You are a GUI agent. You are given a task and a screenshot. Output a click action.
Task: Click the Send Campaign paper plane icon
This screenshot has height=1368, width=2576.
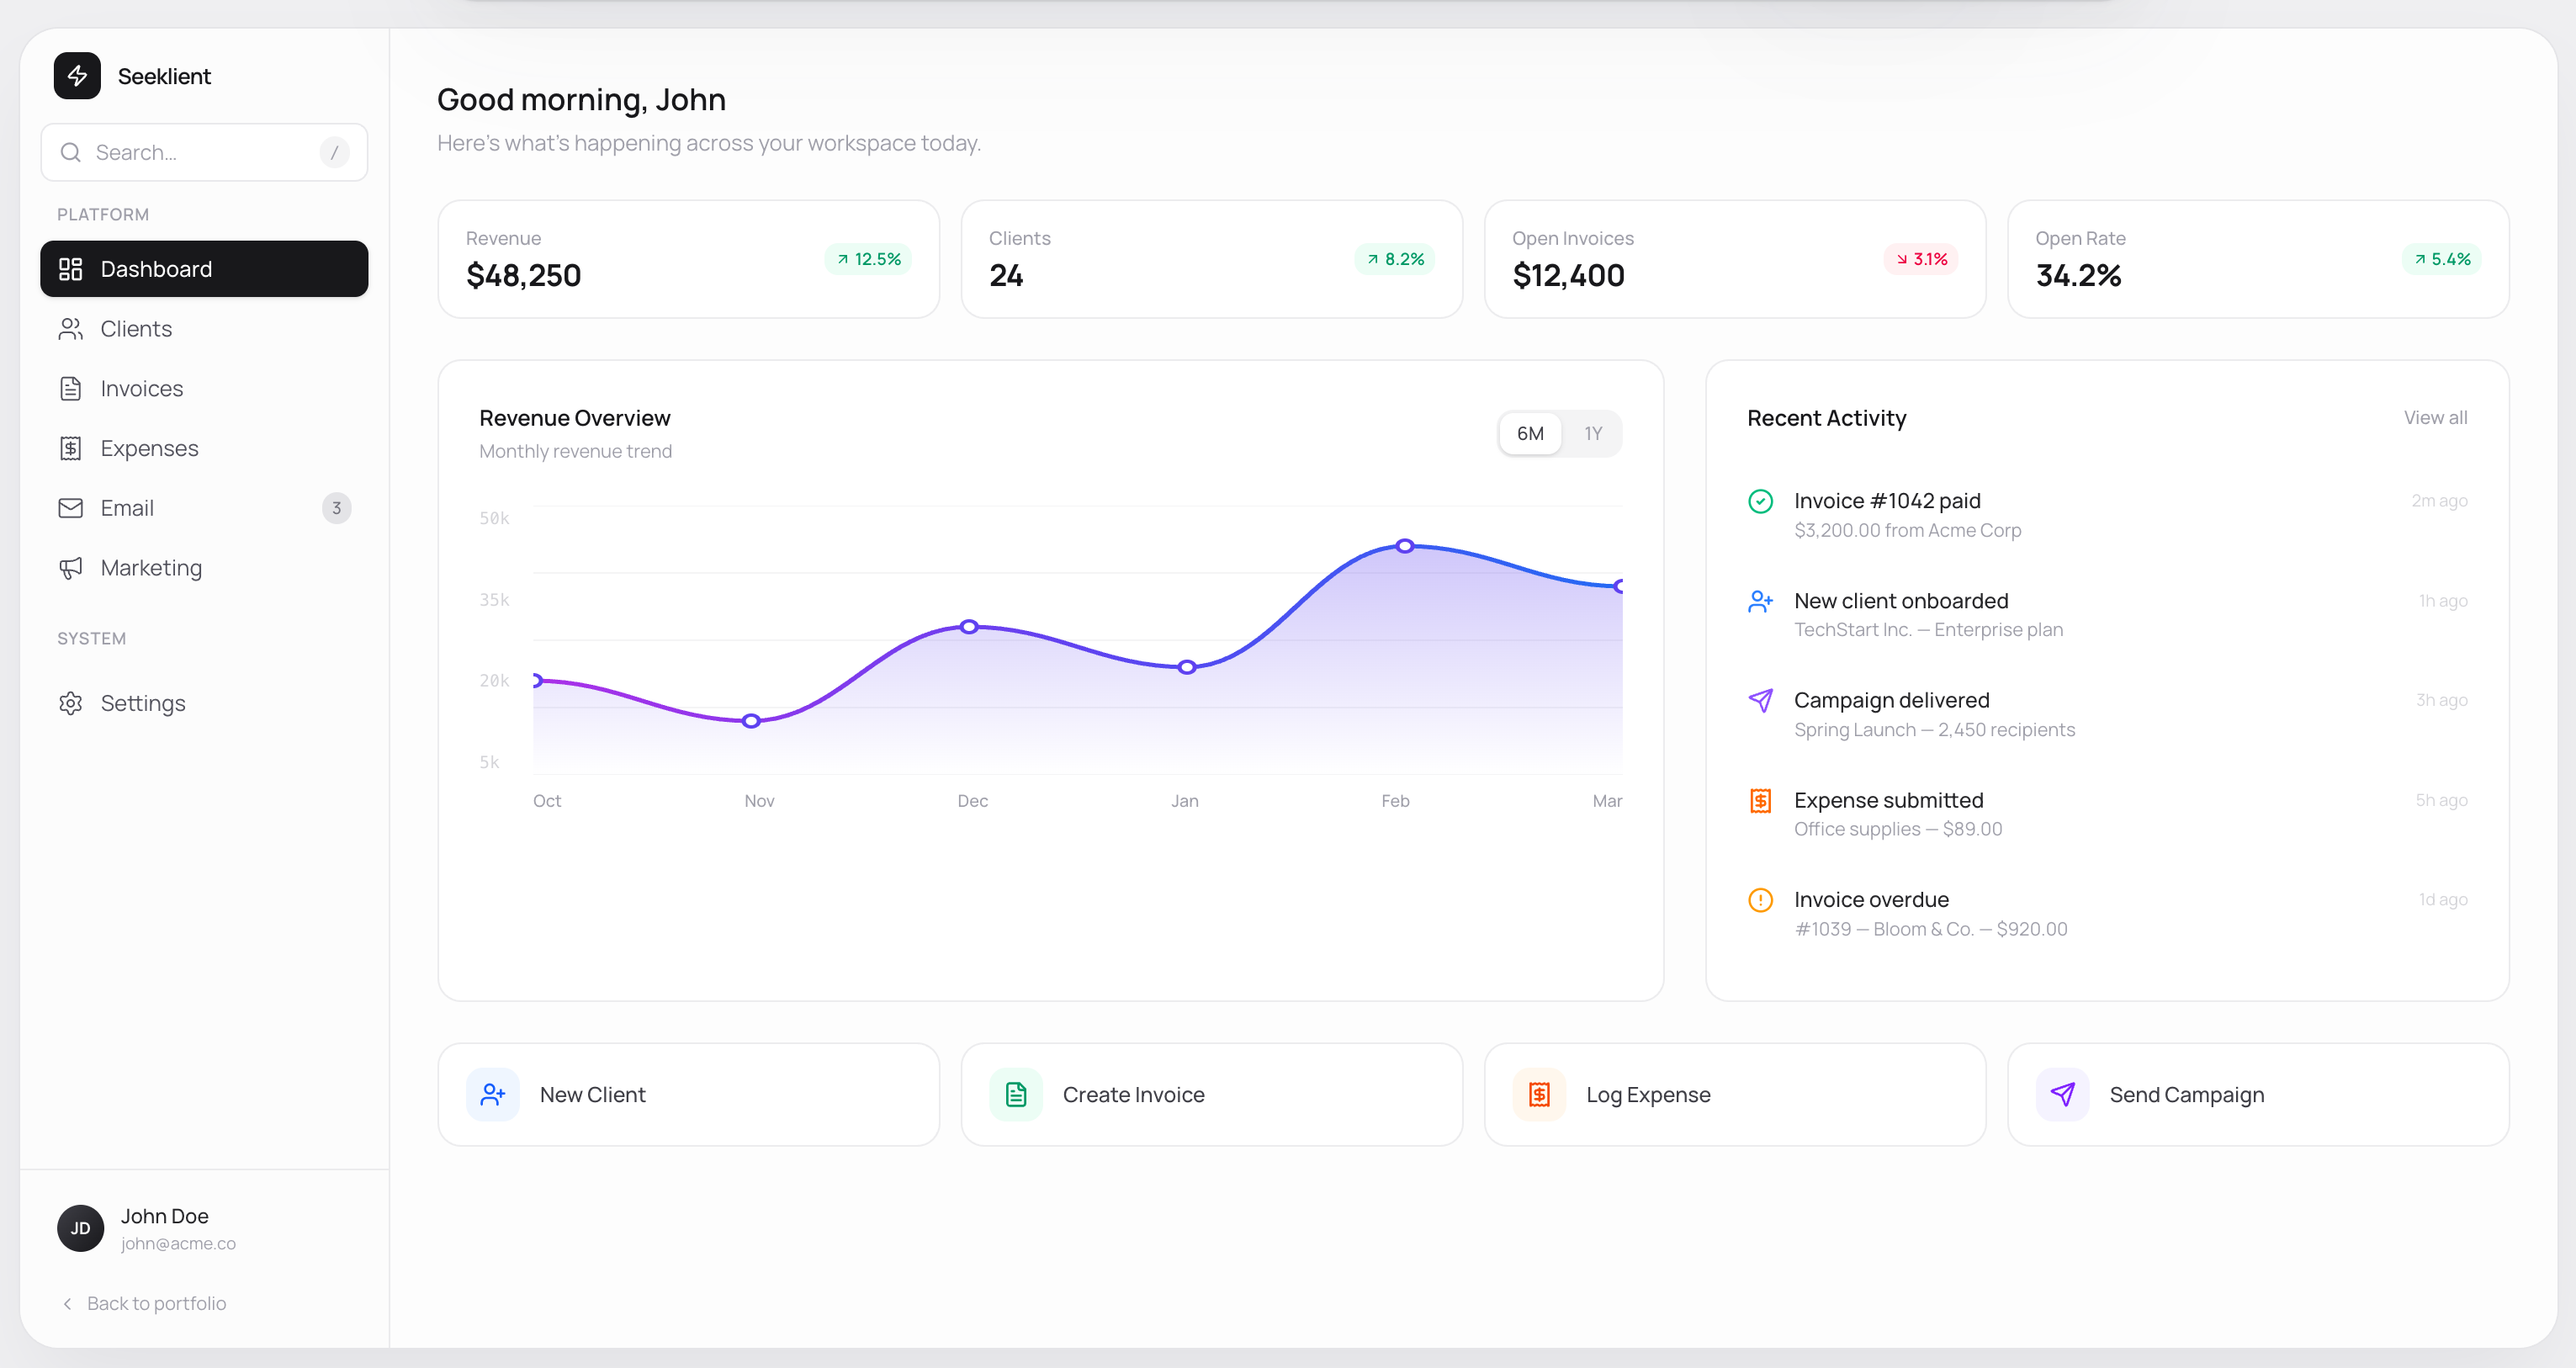(x=2062, y=1094)
